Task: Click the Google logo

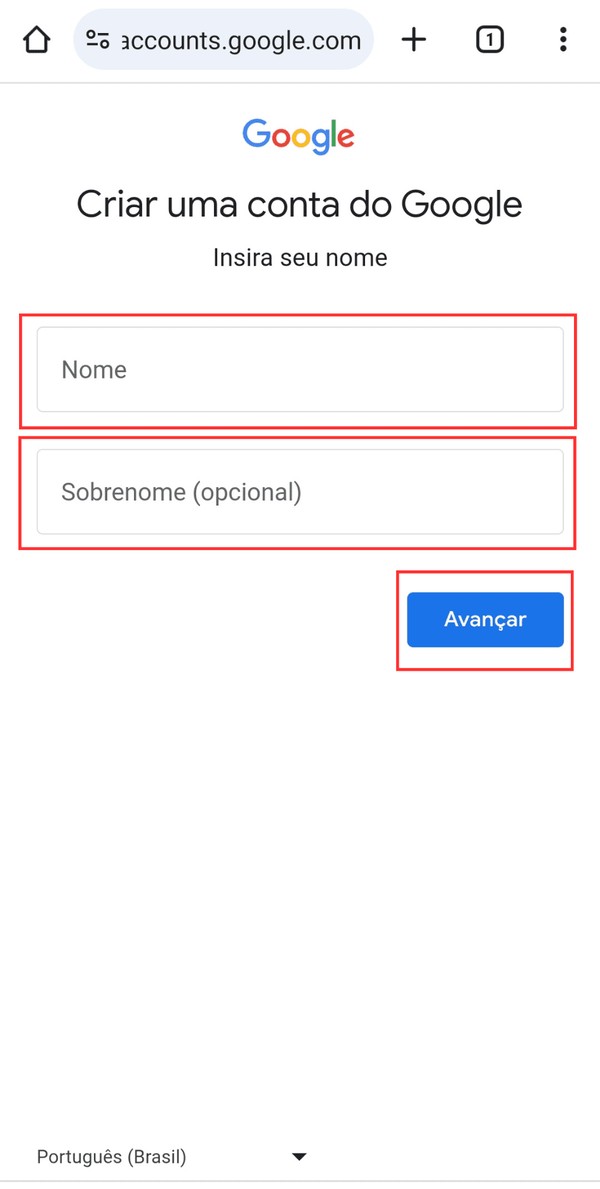Action: point(298,136)
